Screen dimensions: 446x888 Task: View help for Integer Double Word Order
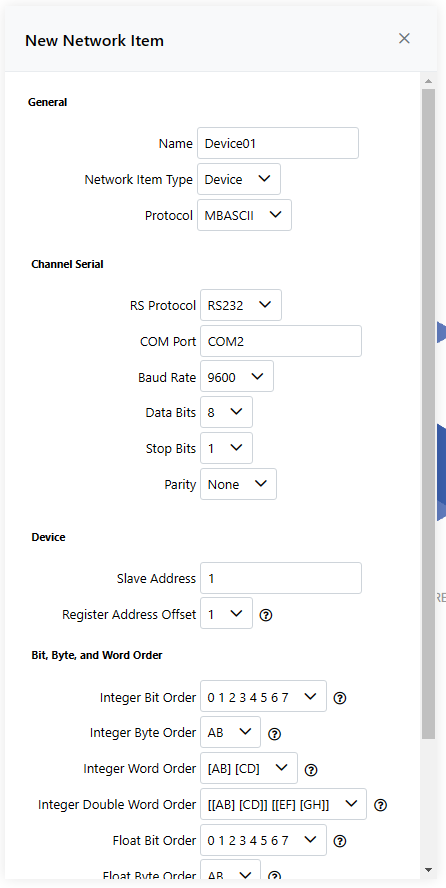point(380,805)
